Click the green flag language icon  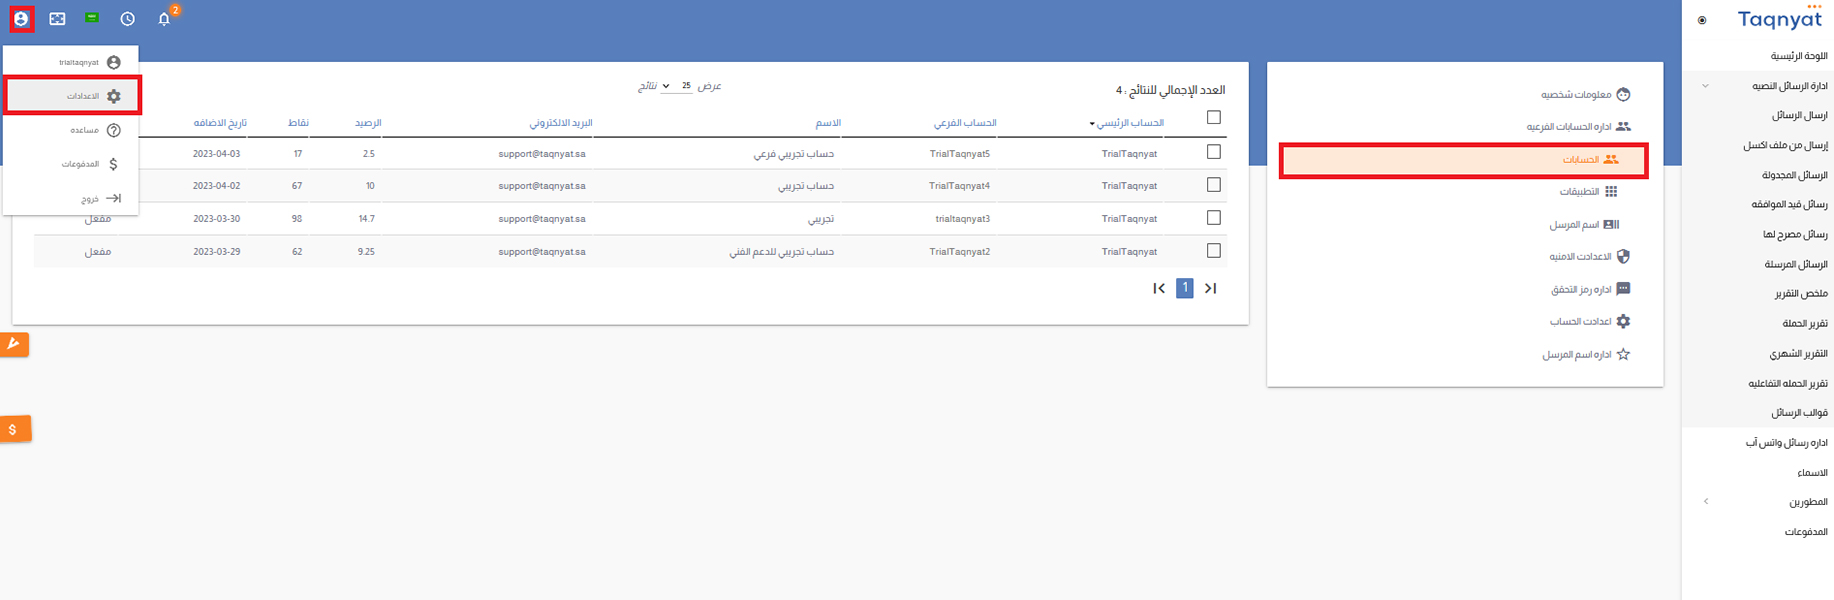[92, 18]
